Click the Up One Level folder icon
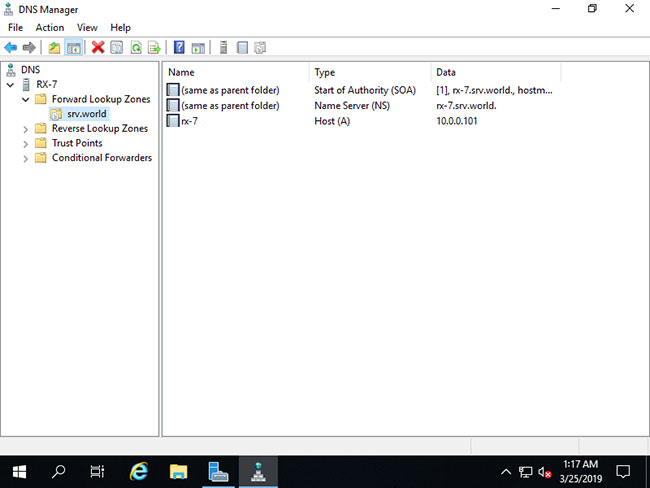 point(54,48)
